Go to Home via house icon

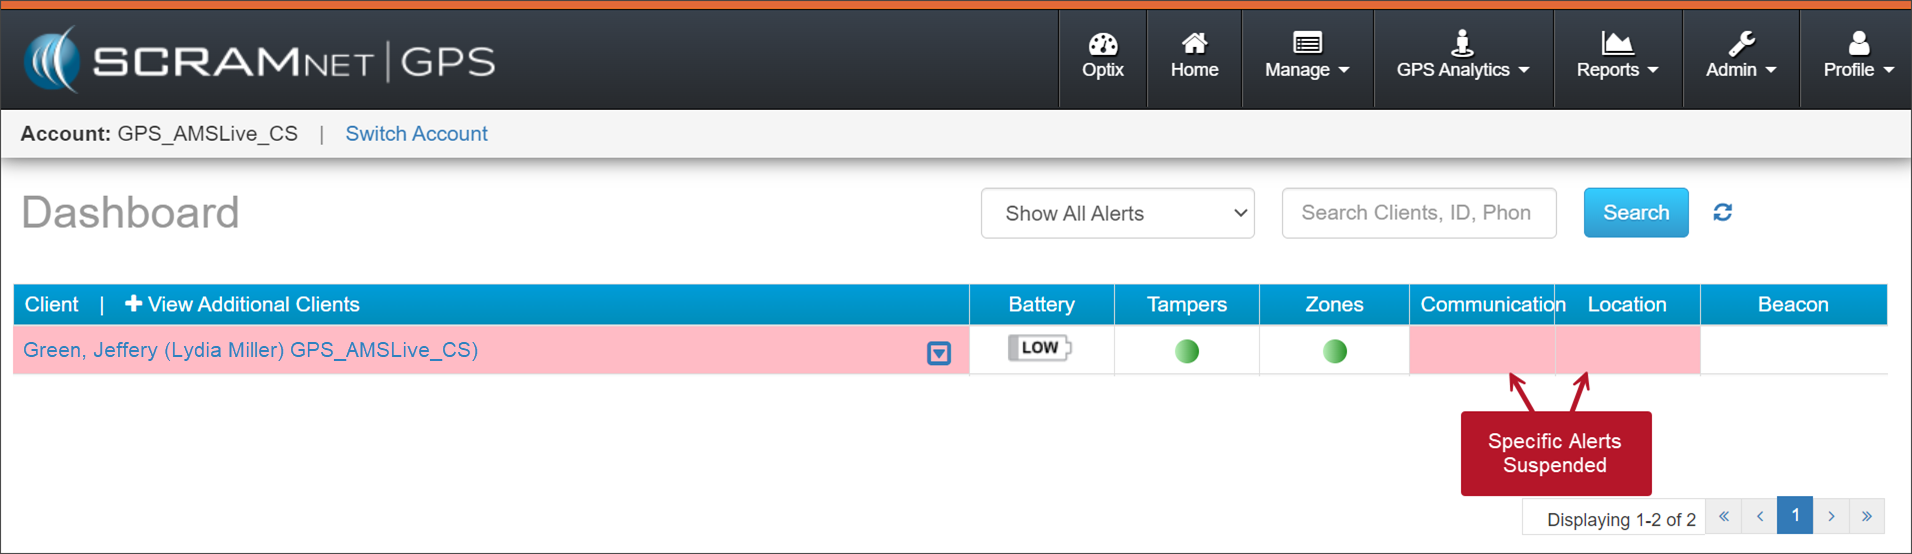point(1194,44)
